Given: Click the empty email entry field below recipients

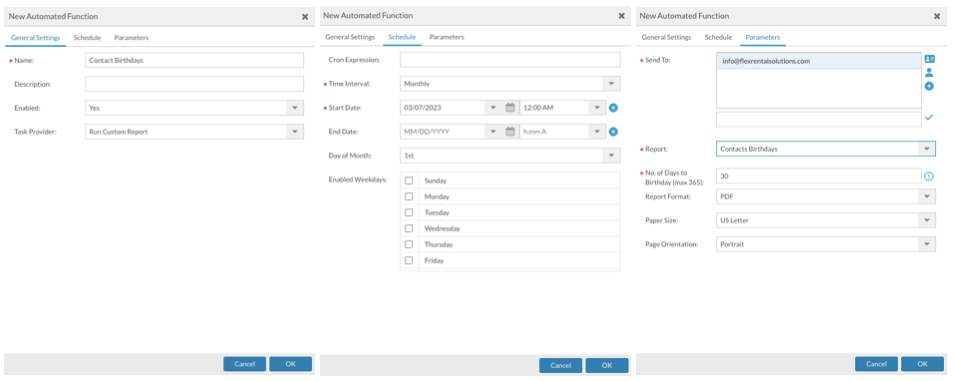Looking at the screenshot, I should (x=818, y=119).
